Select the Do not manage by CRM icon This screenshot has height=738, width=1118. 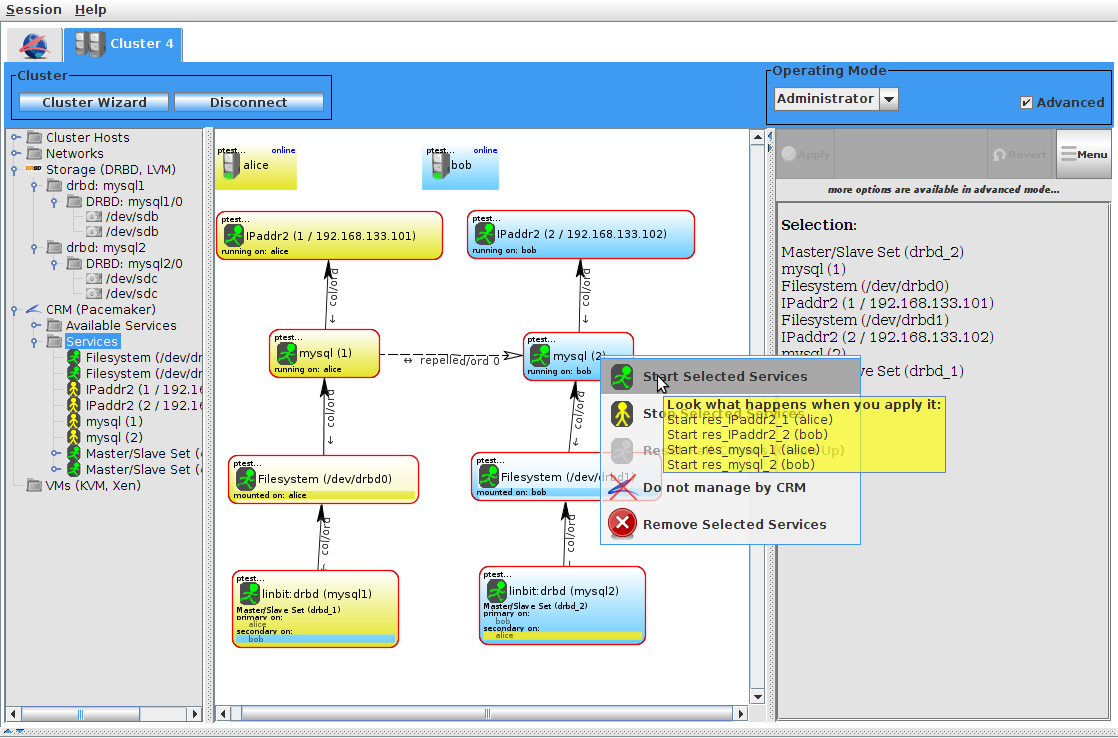pos(621,486)
